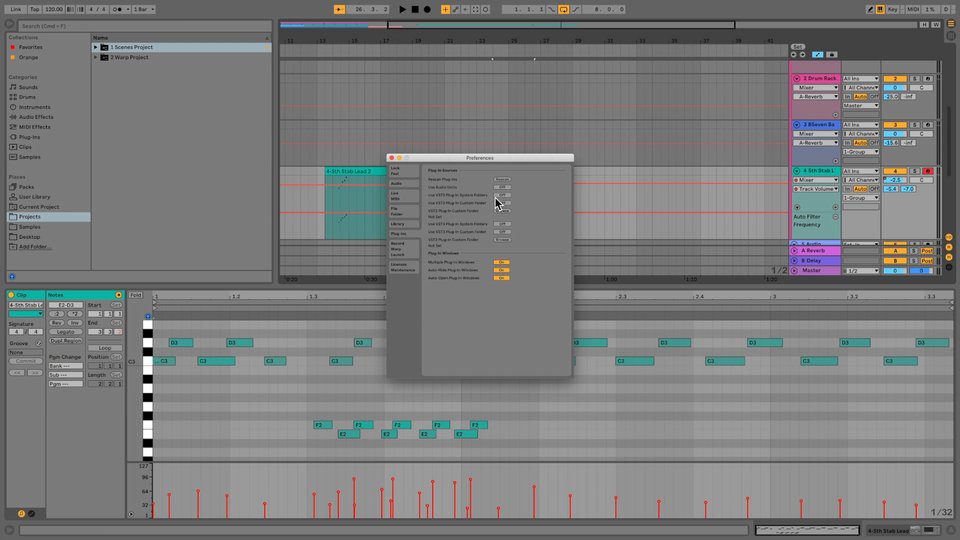Viewport: 960px width, 540px height.
Task: Open Track Volume automation parameter dropdown
Action: (x=816, y=189)
